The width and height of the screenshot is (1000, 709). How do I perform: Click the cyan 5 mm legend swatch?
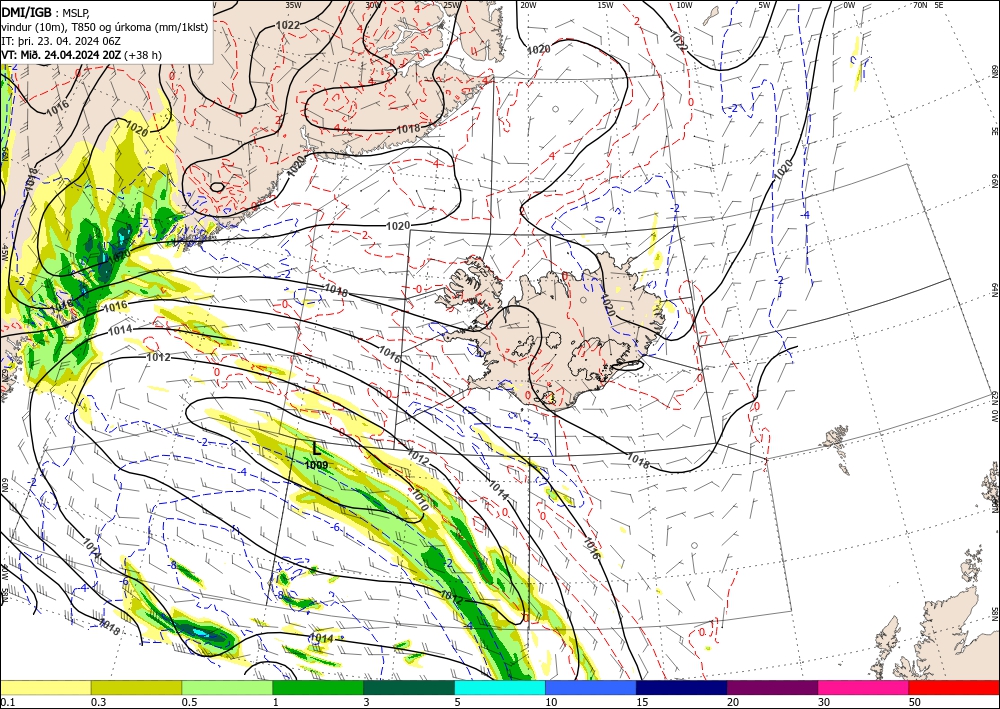[500, 687]
